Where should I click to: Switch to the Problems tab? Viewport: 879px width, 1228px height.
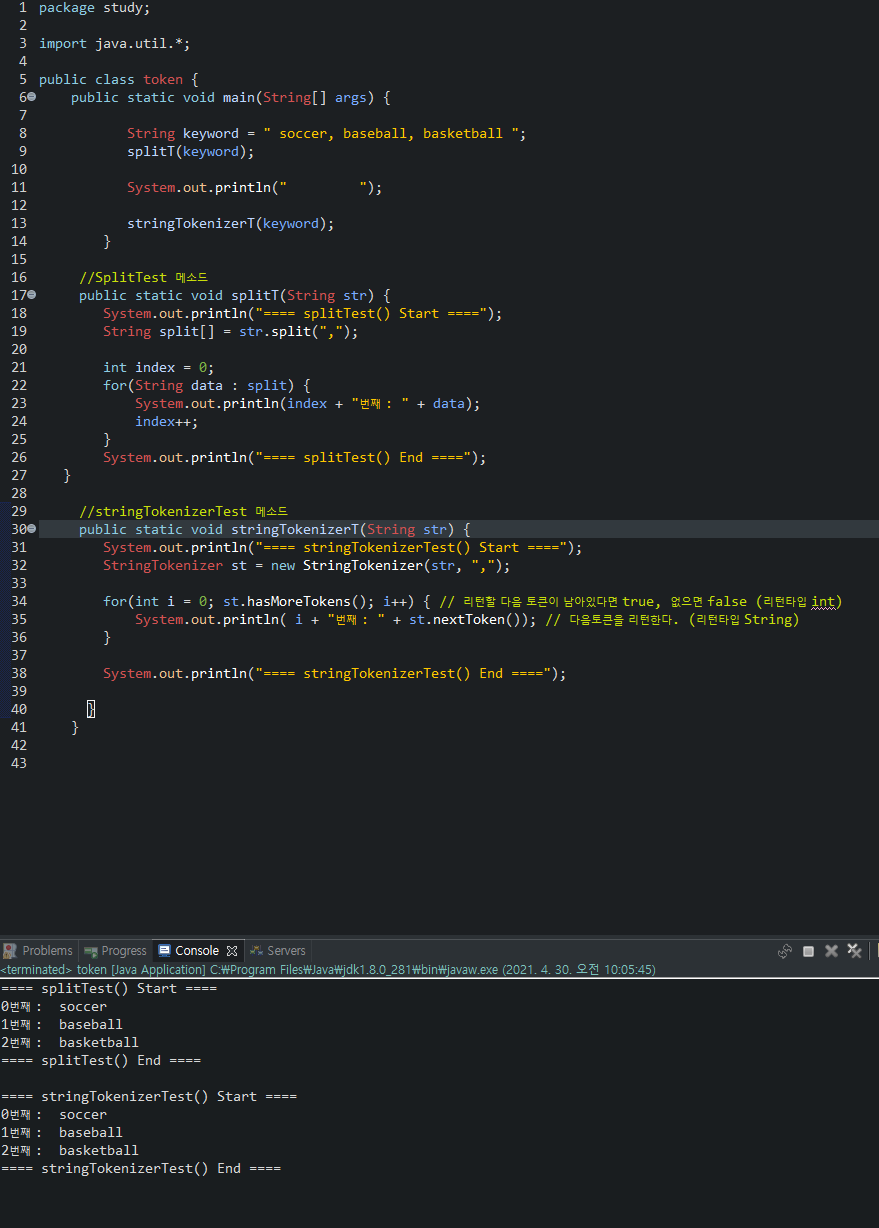click(38, 951)
